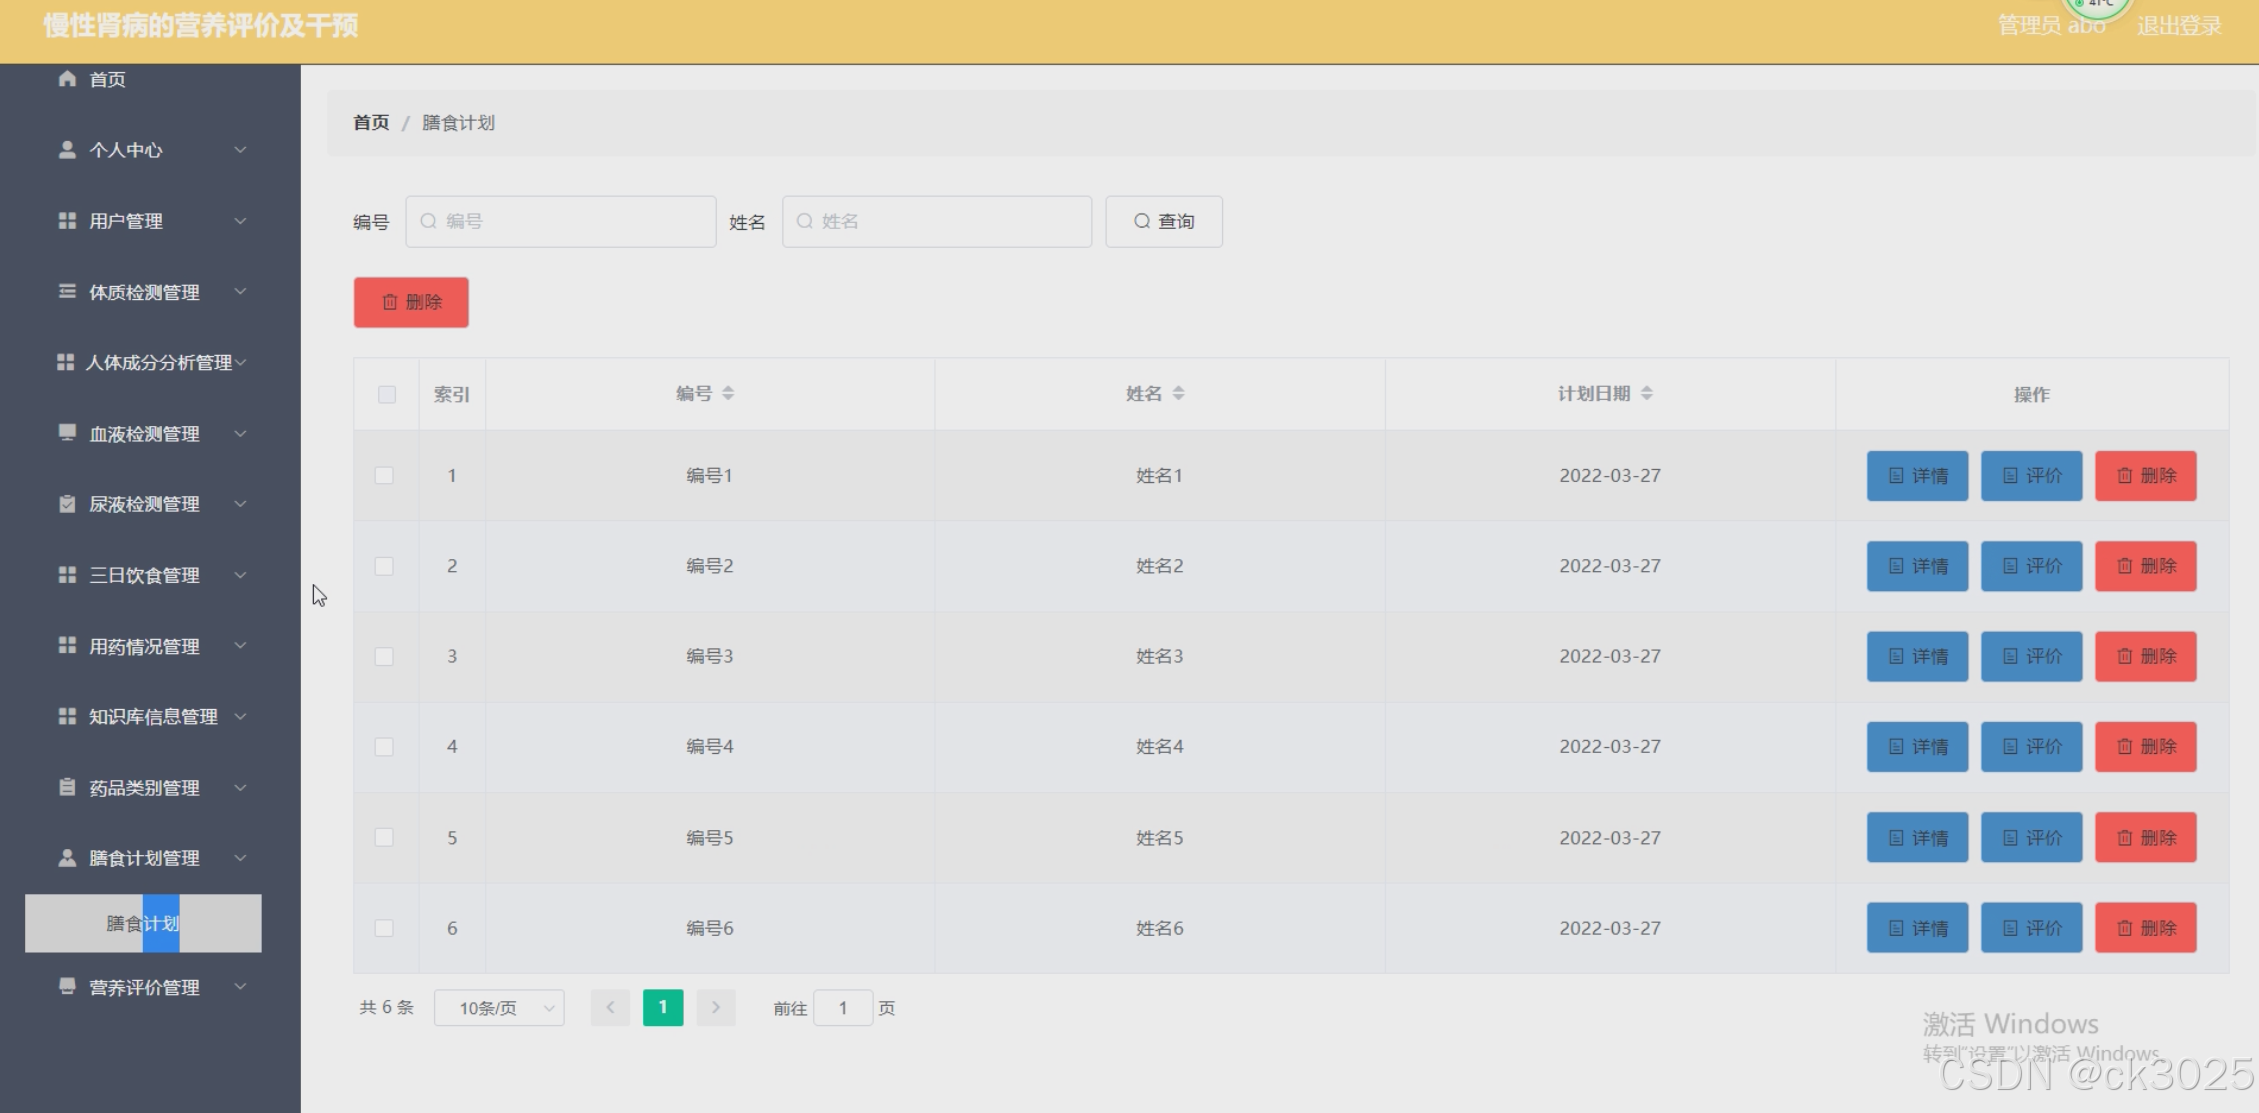Open the 三日饮食管理 menu
Image resolution: width=2259 pixels, height=1113 pixels.
[x=145, y=575]
